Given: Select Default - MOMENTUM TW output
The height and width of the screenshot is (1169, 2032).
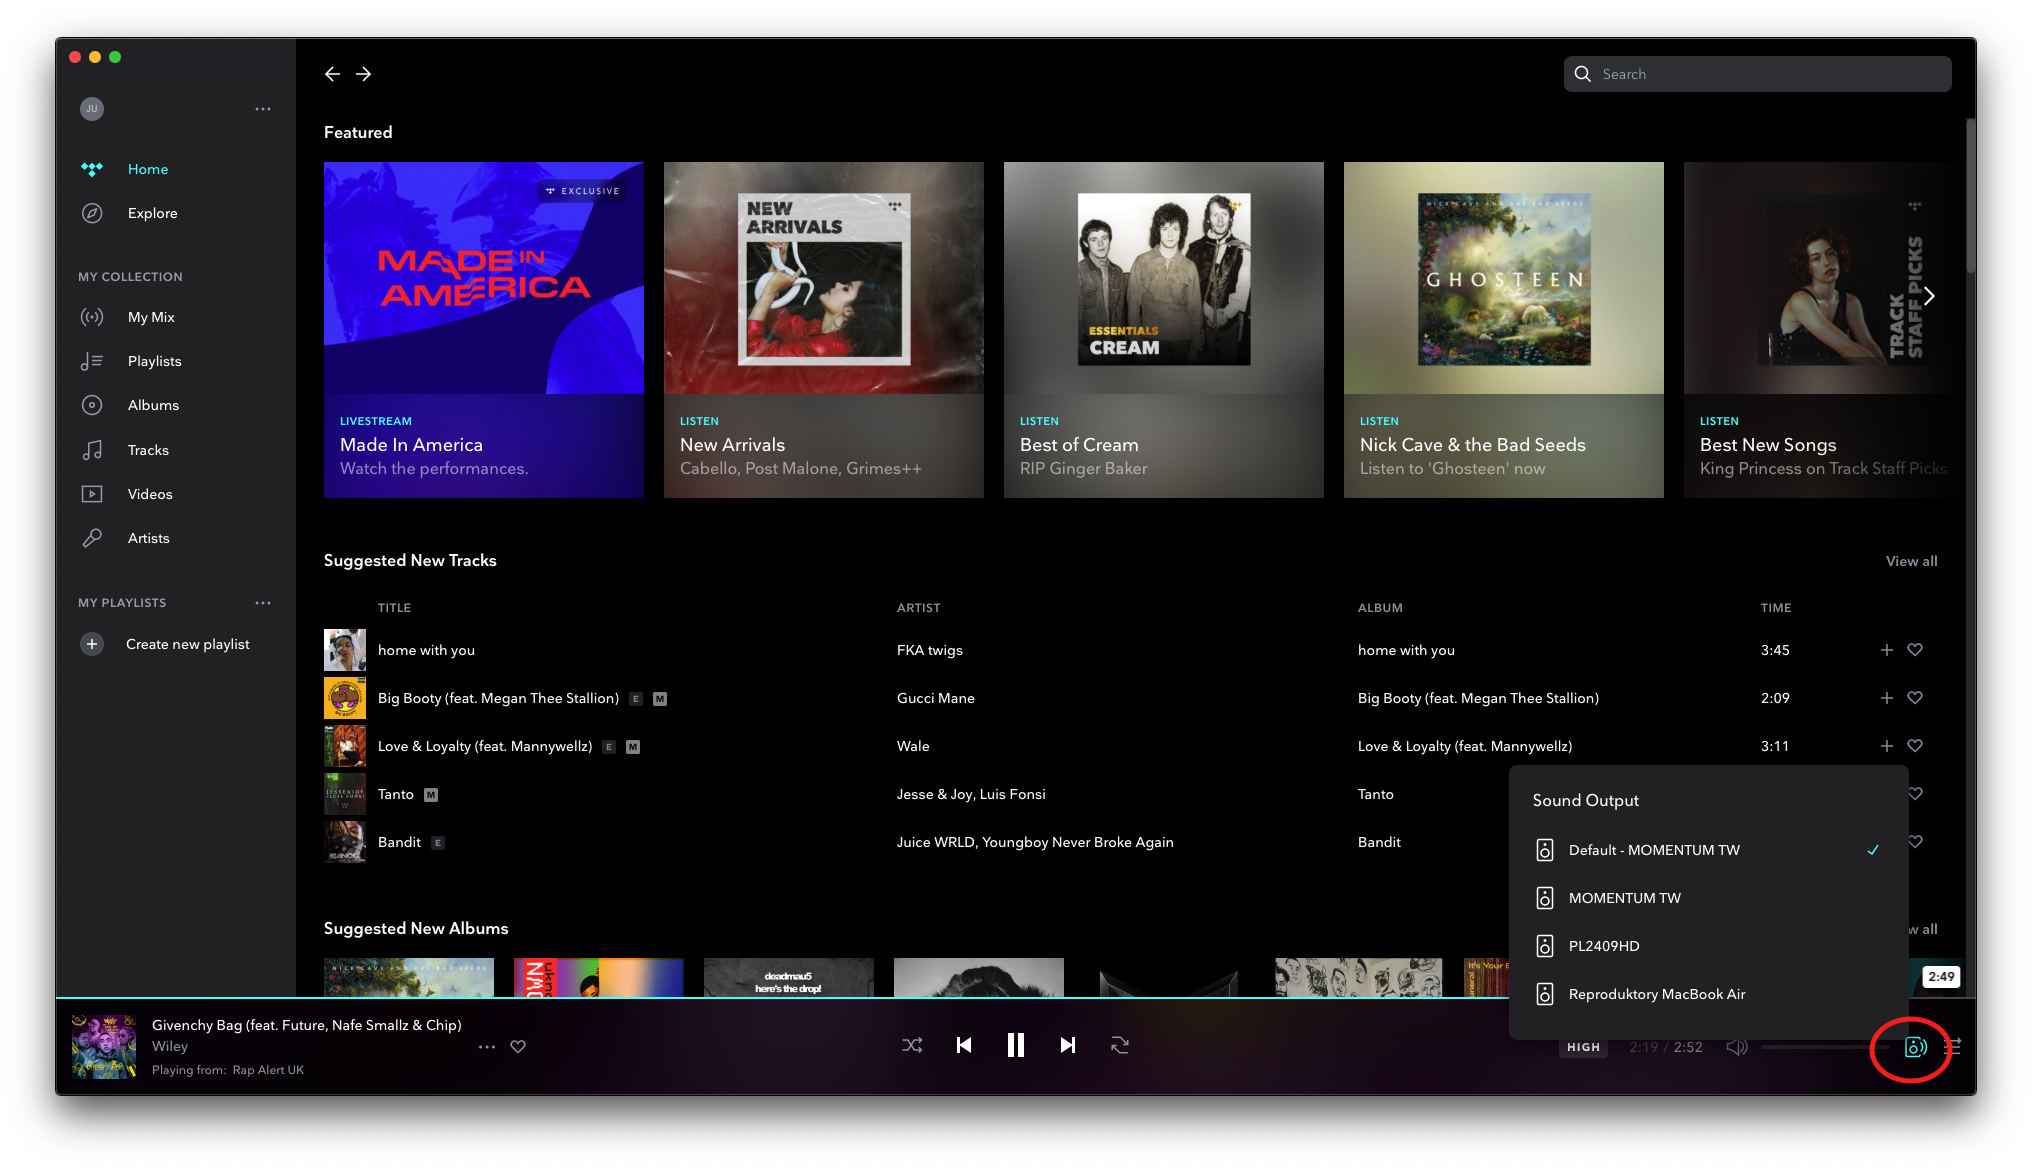Looking at the screenshot, I should point(1708,850).
